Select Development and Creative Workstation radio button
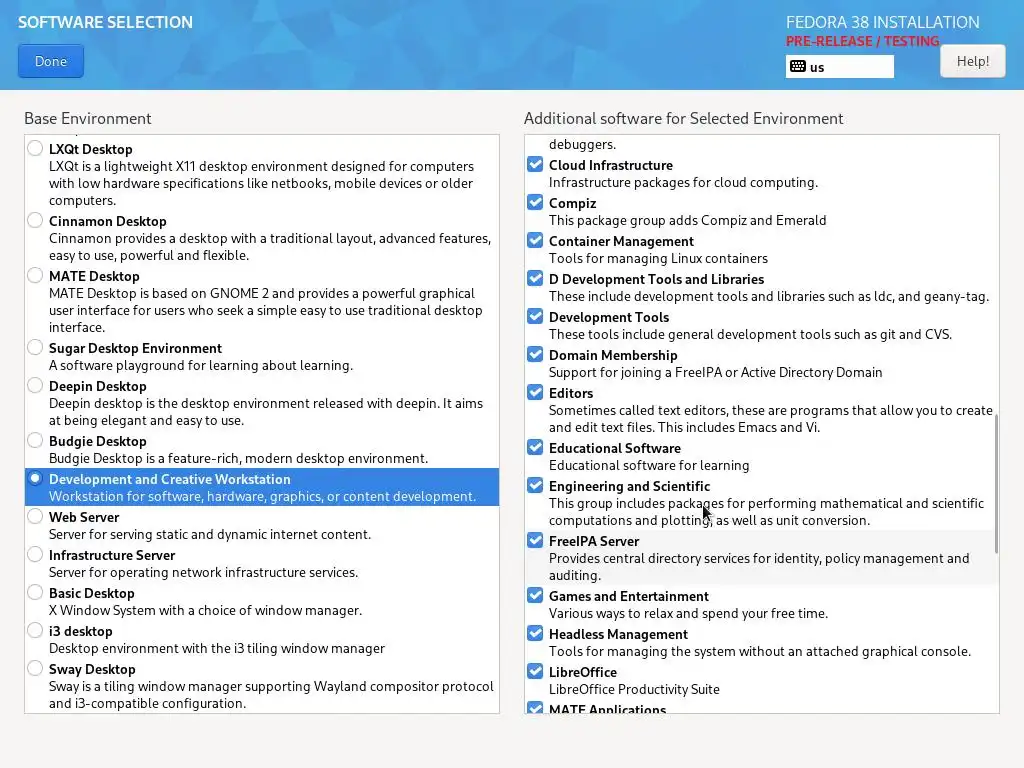Image resolution: width=1024 pixels, height=768 pixels. tap(35, 479)
